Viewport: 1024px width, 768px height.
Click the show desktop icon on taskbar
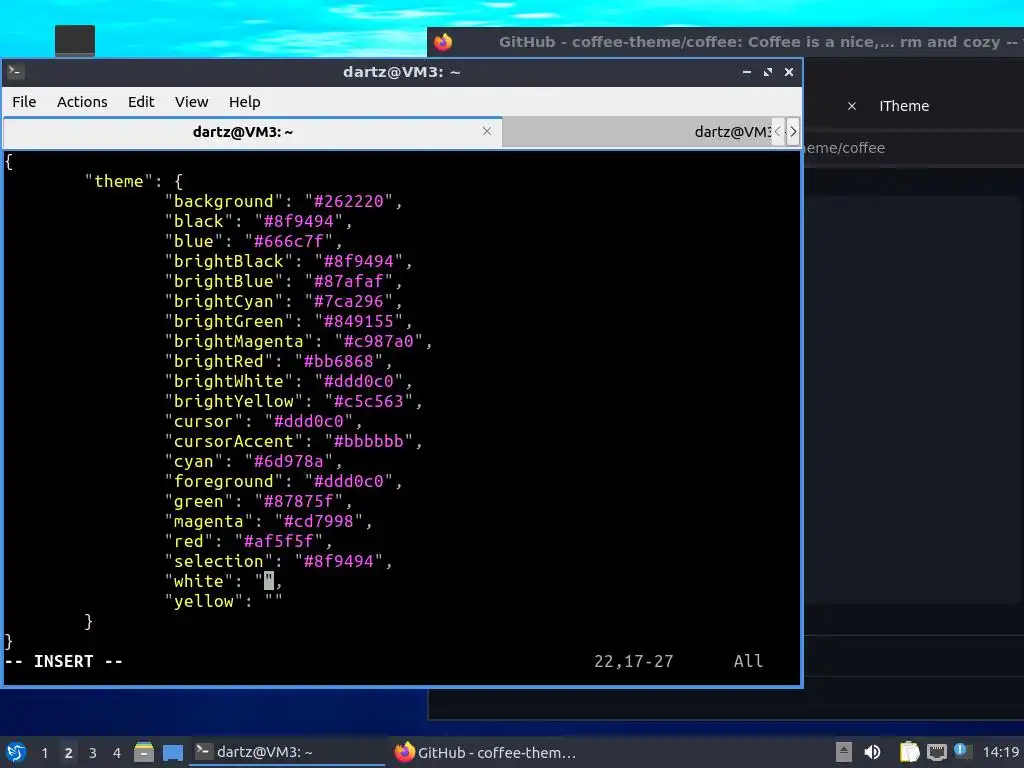pyautogui.click(x=172, y=752)
